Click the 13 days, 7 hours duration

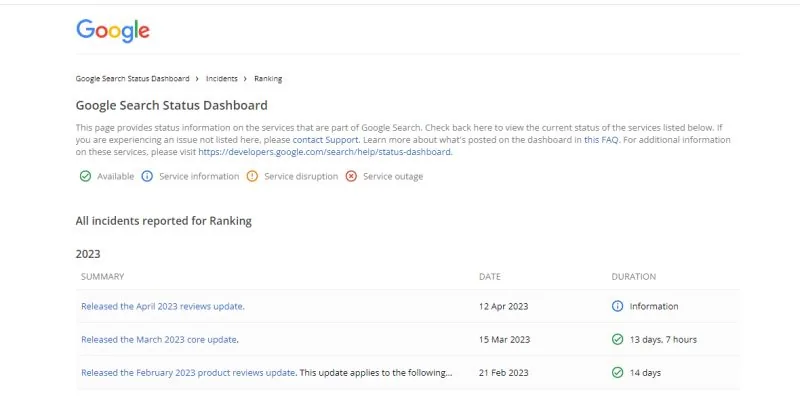[663, 339]
